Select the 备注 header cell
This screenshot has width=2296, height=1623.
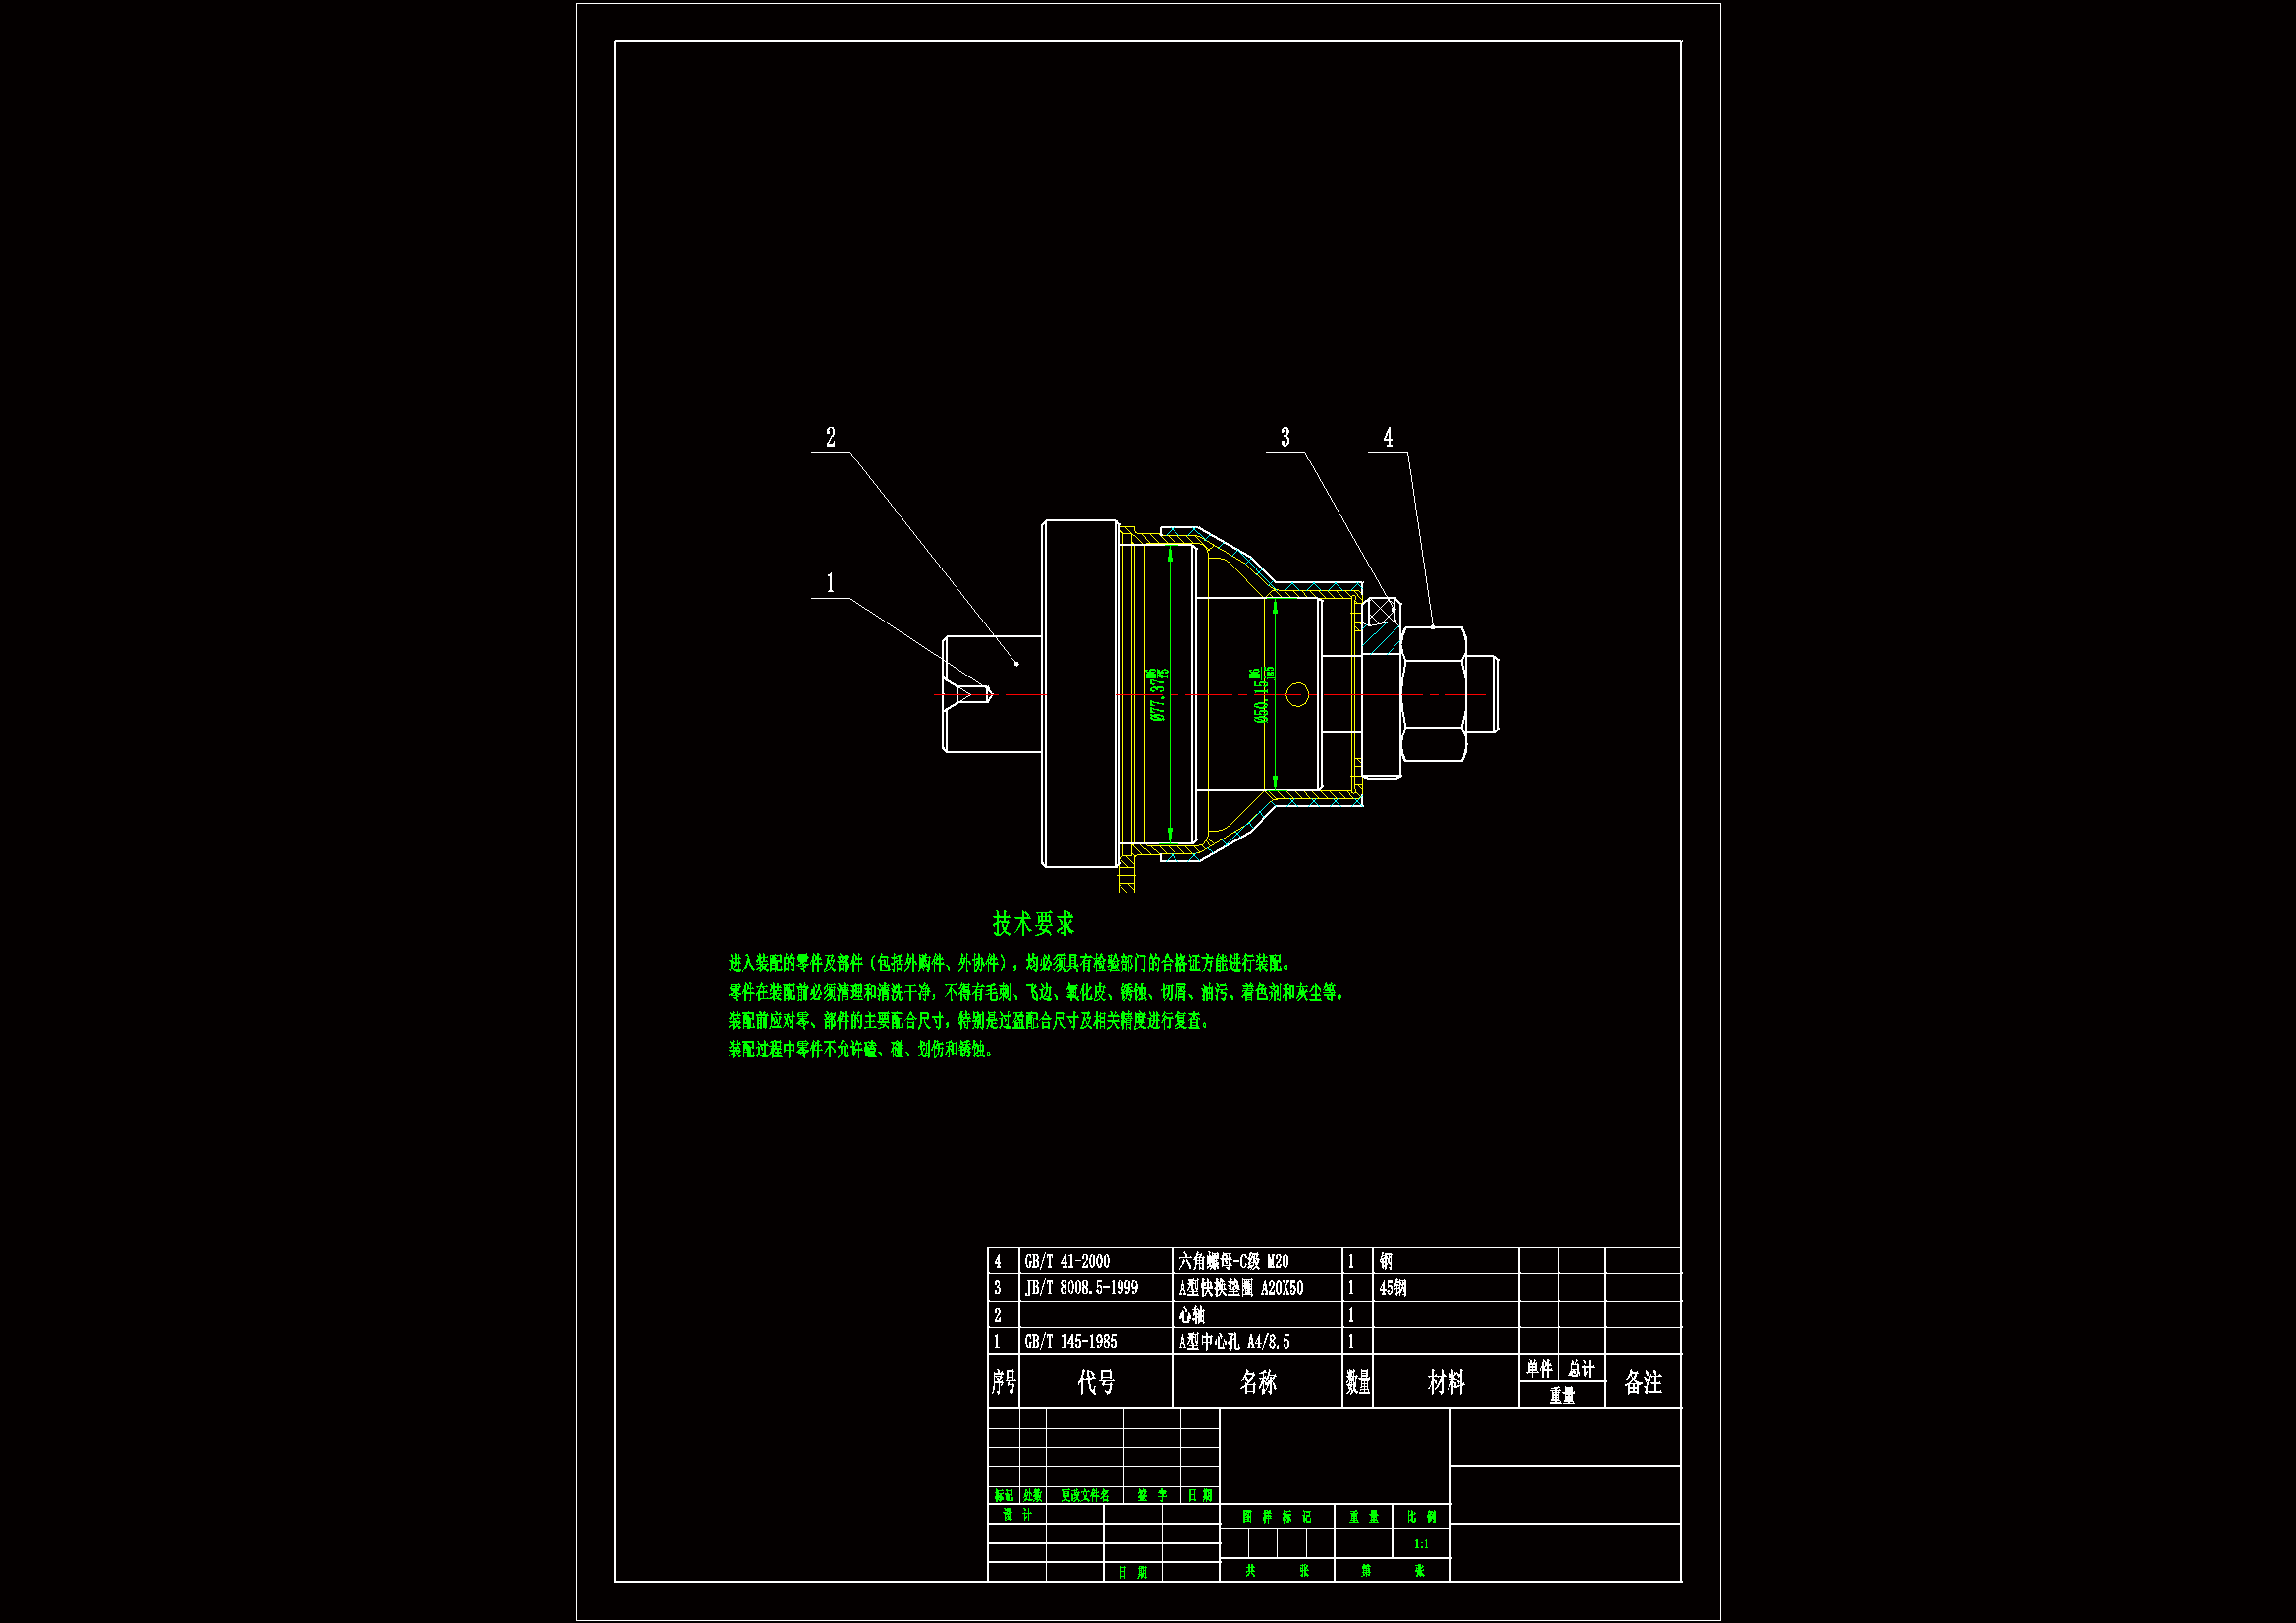click(1642, 1382)
